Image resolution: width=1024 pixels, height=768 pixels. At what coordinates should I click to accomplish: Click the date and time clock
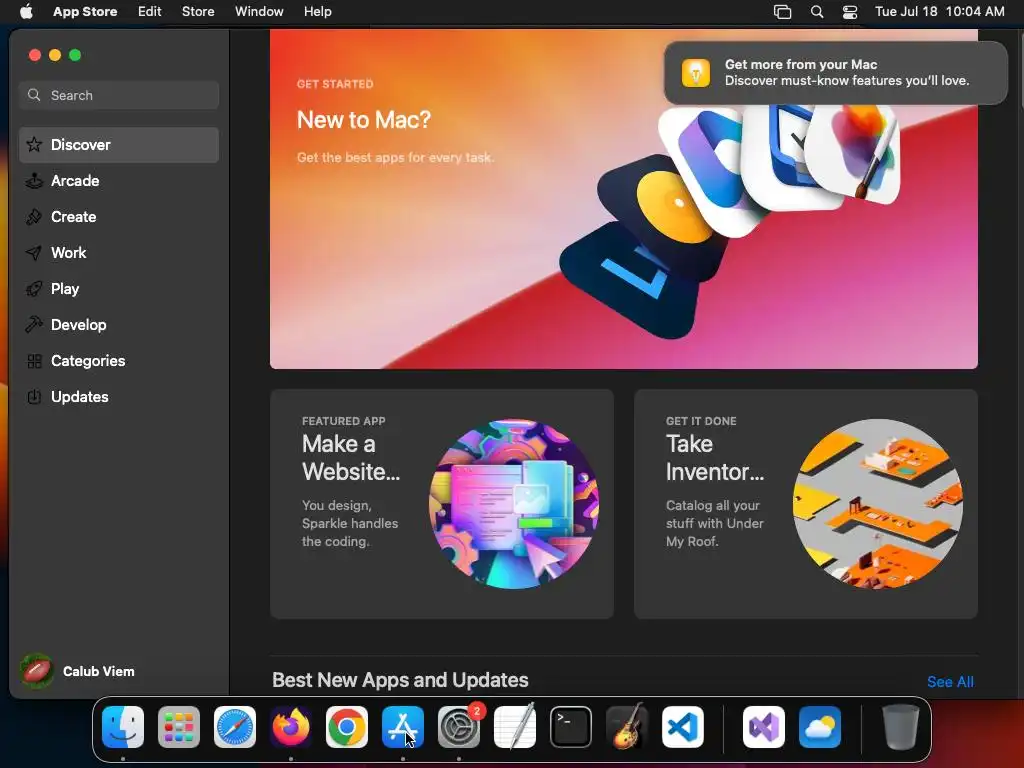pos(940,12)
